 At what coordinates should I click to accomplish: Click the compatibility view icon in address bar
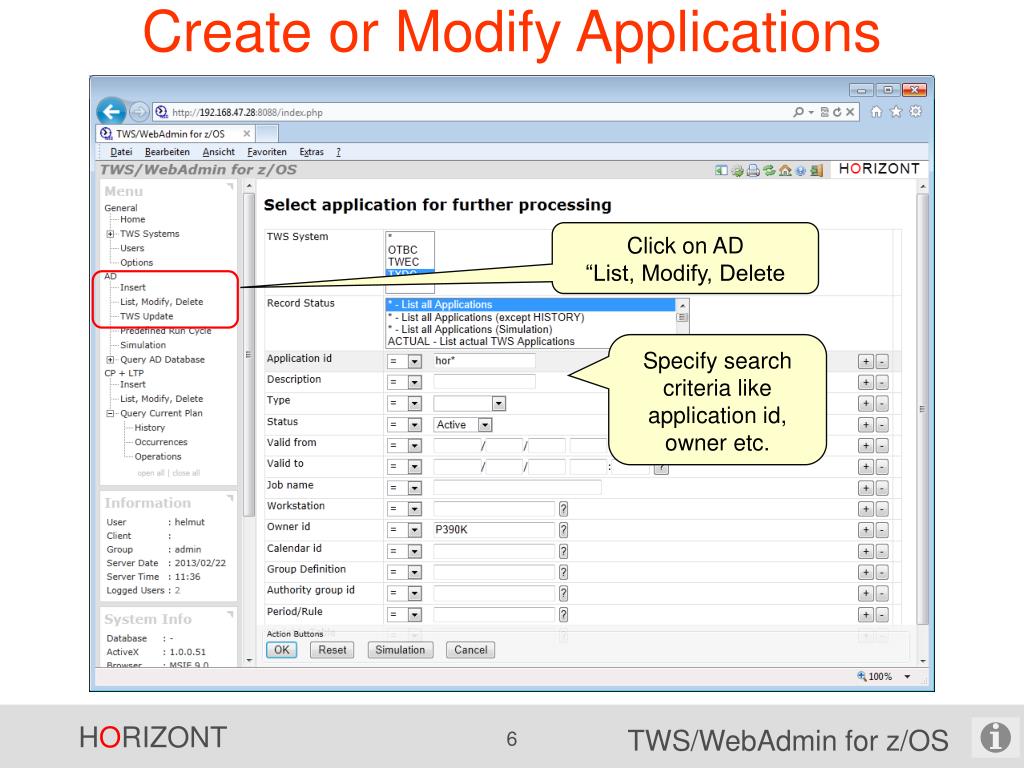(825, 112)
